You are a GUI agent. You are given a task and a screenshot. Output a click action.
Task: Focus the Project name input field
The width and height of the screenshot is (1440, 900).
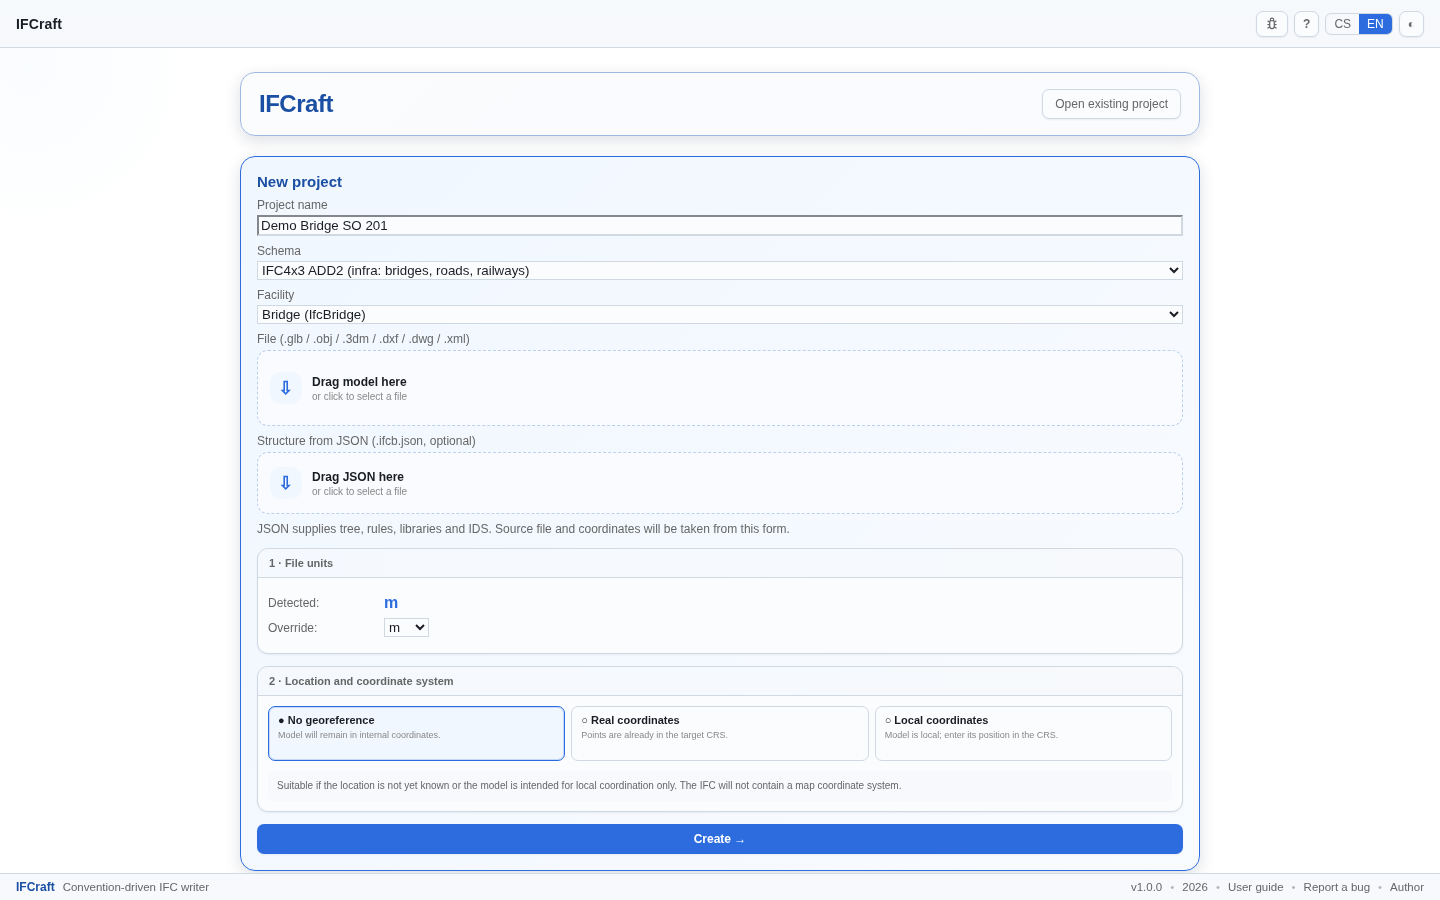tap(720, 226)
